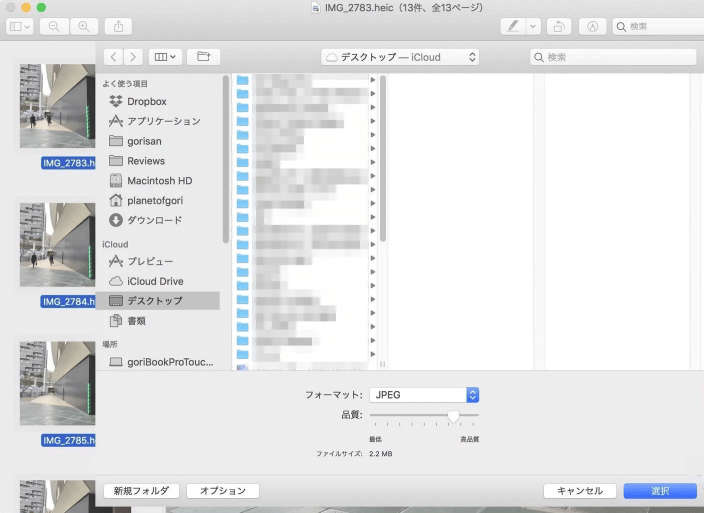This screenshot has width=704, height=513.
Task: Open the フォーマット JPEG dropdown
Action: [424, 395]
